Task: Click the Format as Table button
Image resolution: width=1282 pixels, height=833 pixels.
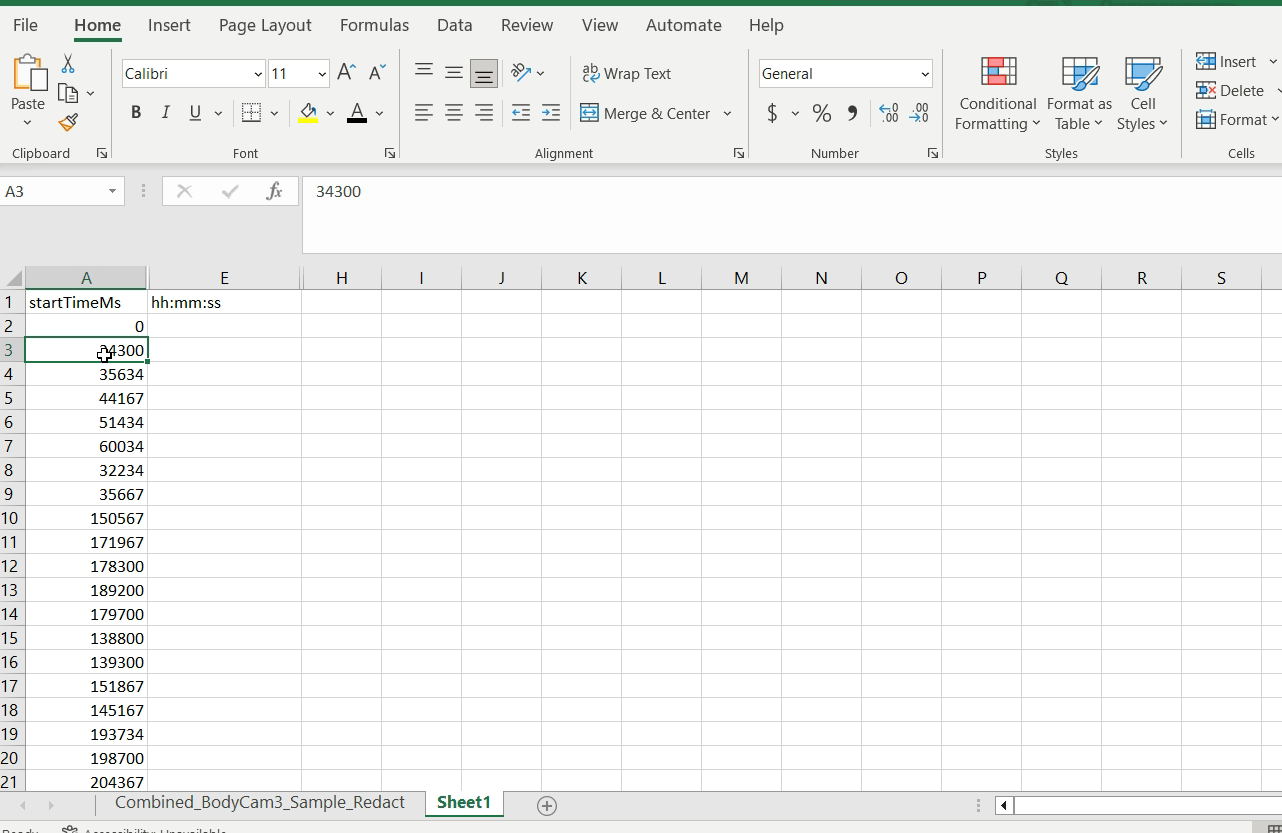Action: pos(1079,95)
